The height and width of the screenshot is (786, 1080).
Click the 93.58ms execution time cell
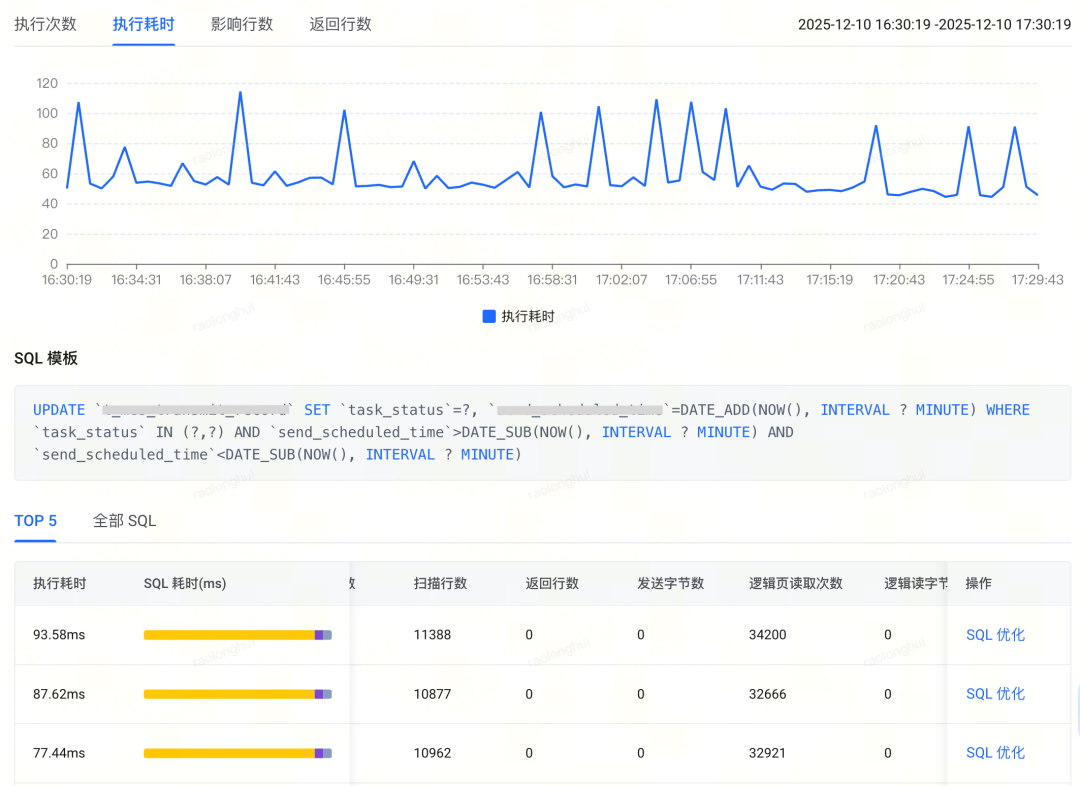click(59, 635)
